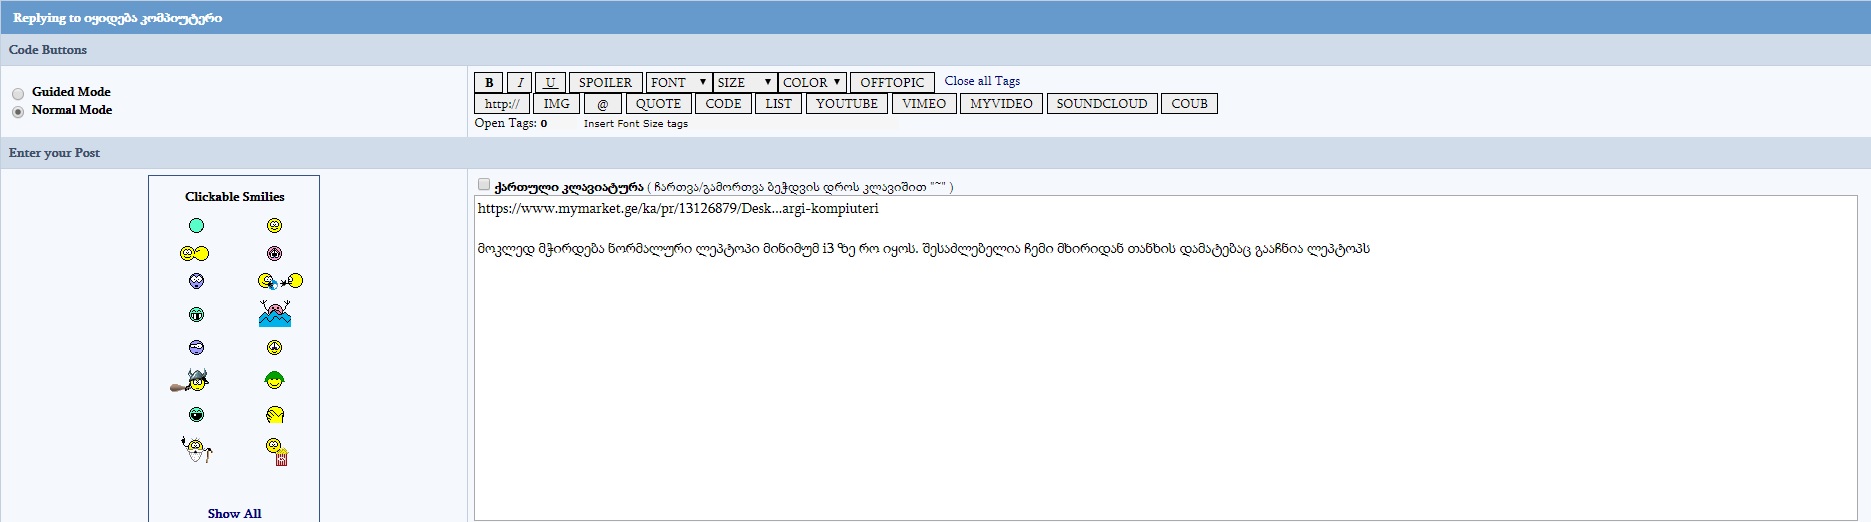Embed a VIMEO video tag
The height and width of the screenshot is (522, 1871).
[923, 104]
